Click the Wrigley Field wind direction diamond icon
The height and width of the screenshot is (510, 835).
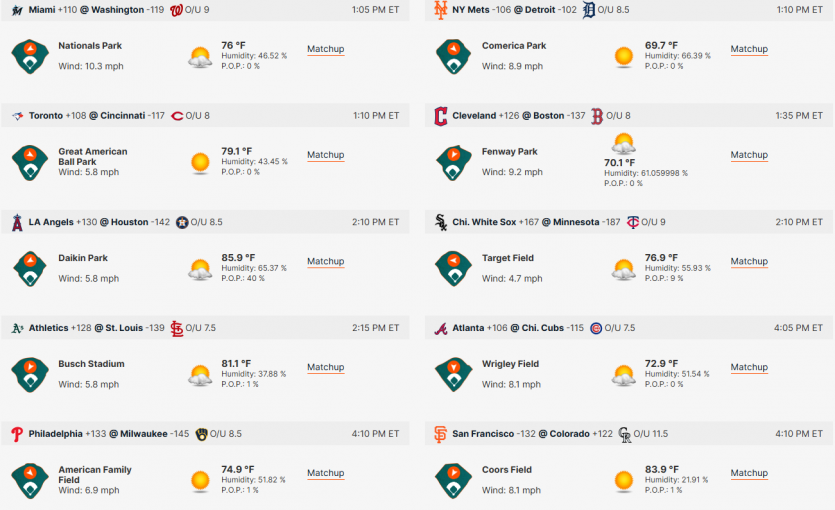coord(453,374)
